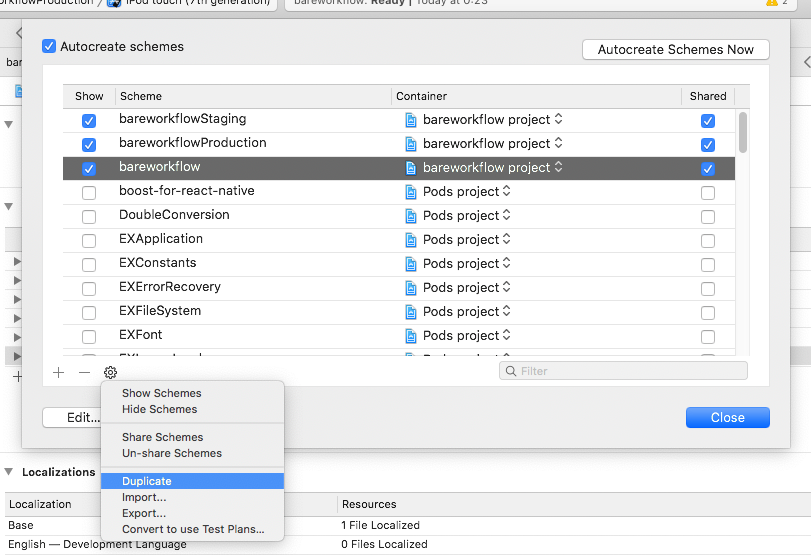This screenshot has height=555, width=811.
Task: Click the warning icon in Xcode toolbar
Action: click(x=772, y=3)
